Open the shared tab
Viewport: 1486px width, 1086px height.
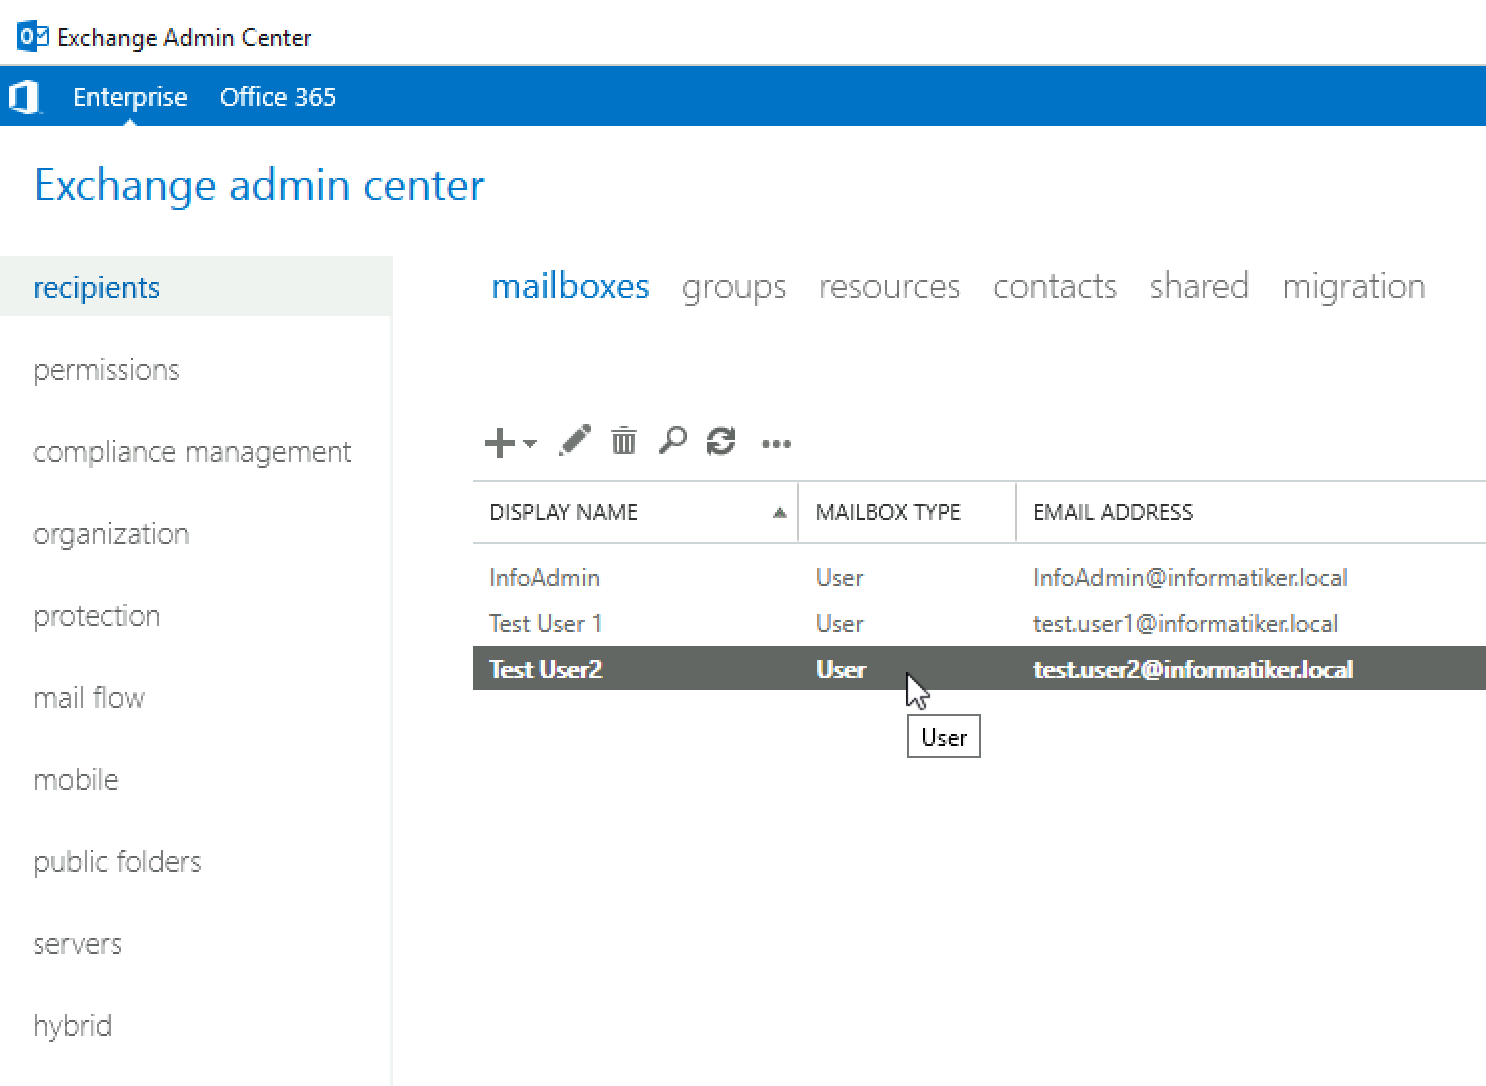(x=1199, y=286)
